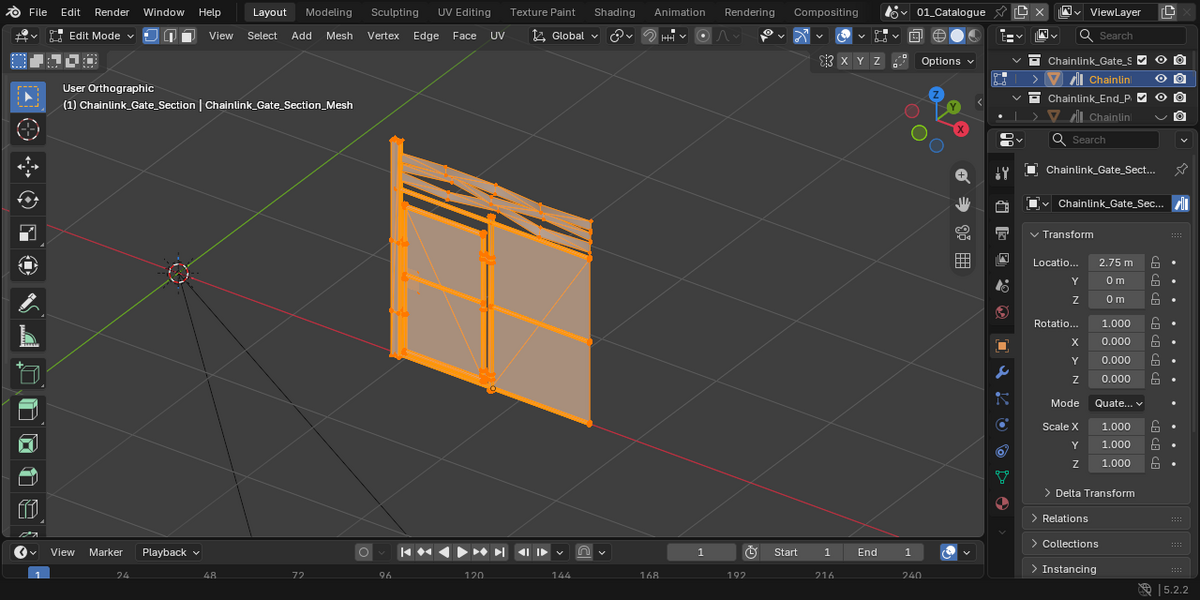Open the Output properties tab
1200x600 pixels.
pos(1002,233)
